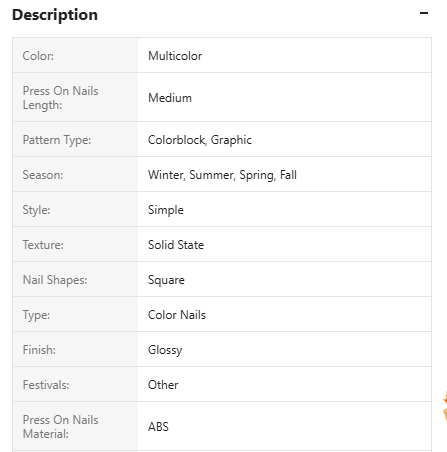Select the Glossy finish value
This screenshot has height=452, width=447.
[x=165, y=350]
